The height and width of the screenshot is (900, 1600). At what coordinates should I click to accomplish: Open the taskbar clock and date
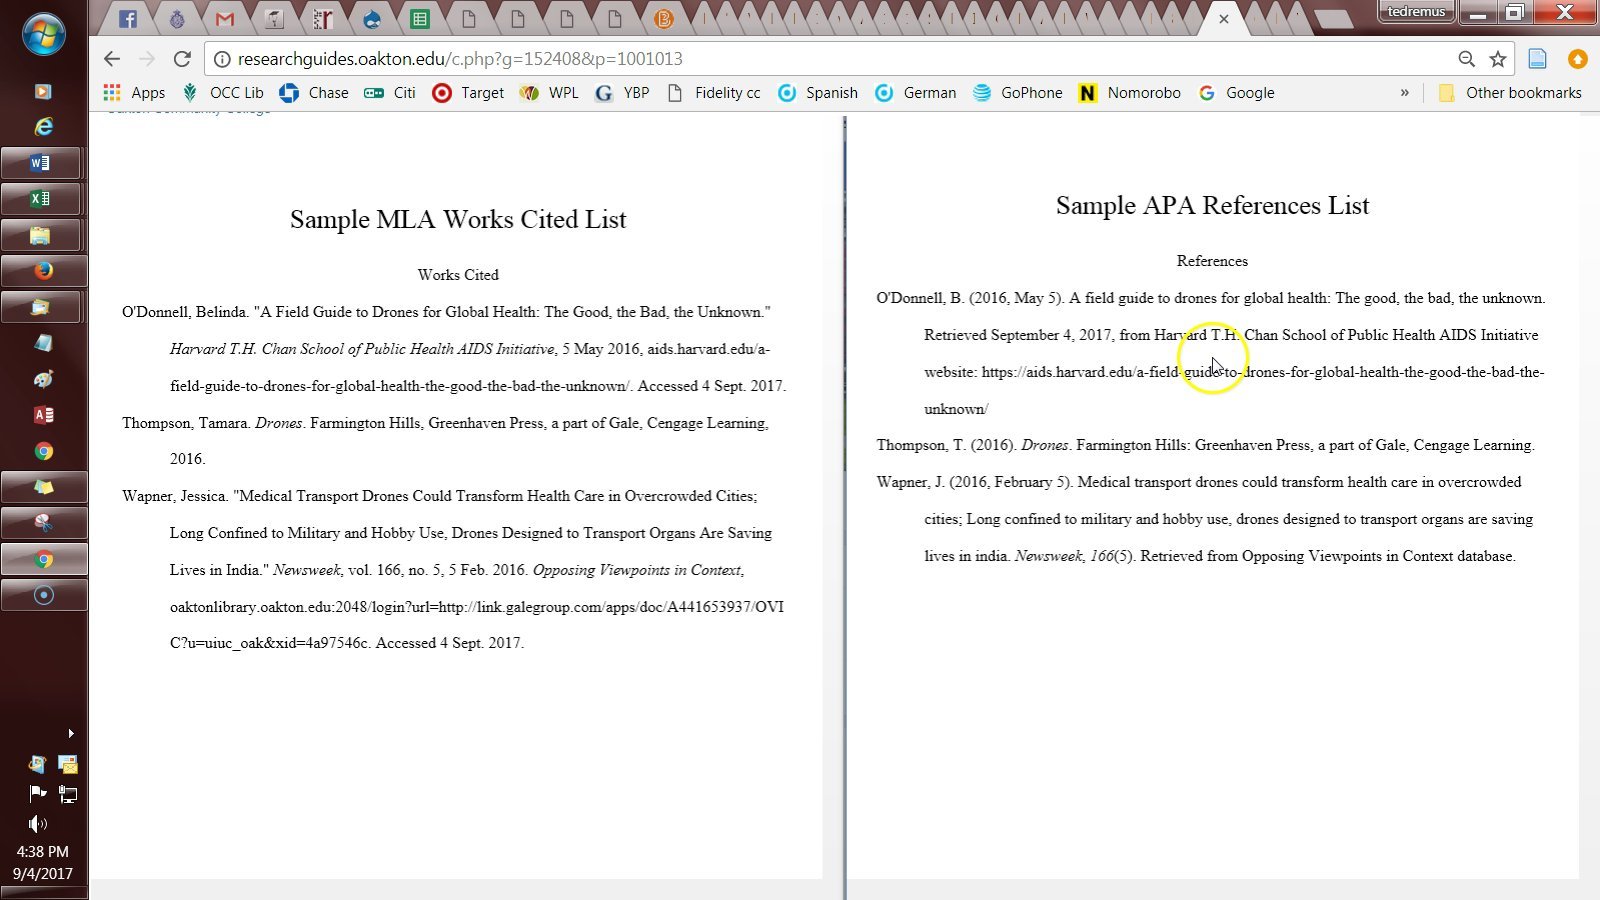tap(42, 862)
